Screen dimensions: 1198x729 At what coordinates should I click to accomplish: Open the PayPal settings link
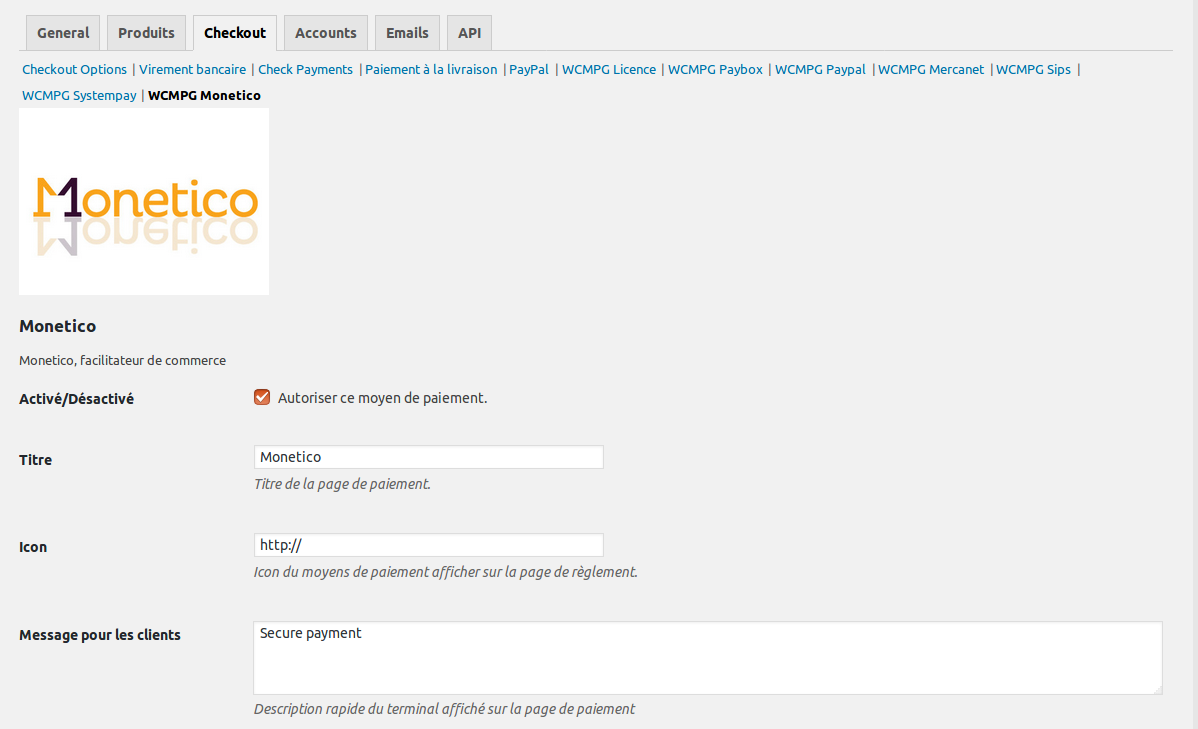click(x=529, y=70)
